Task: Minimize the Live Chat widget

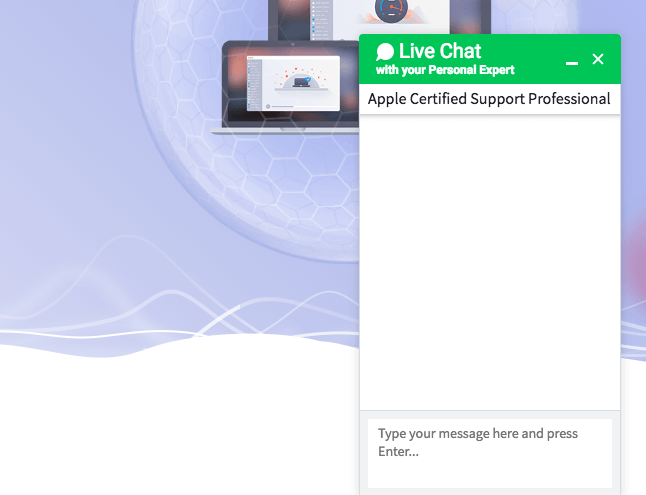Action: coord(572,63)
